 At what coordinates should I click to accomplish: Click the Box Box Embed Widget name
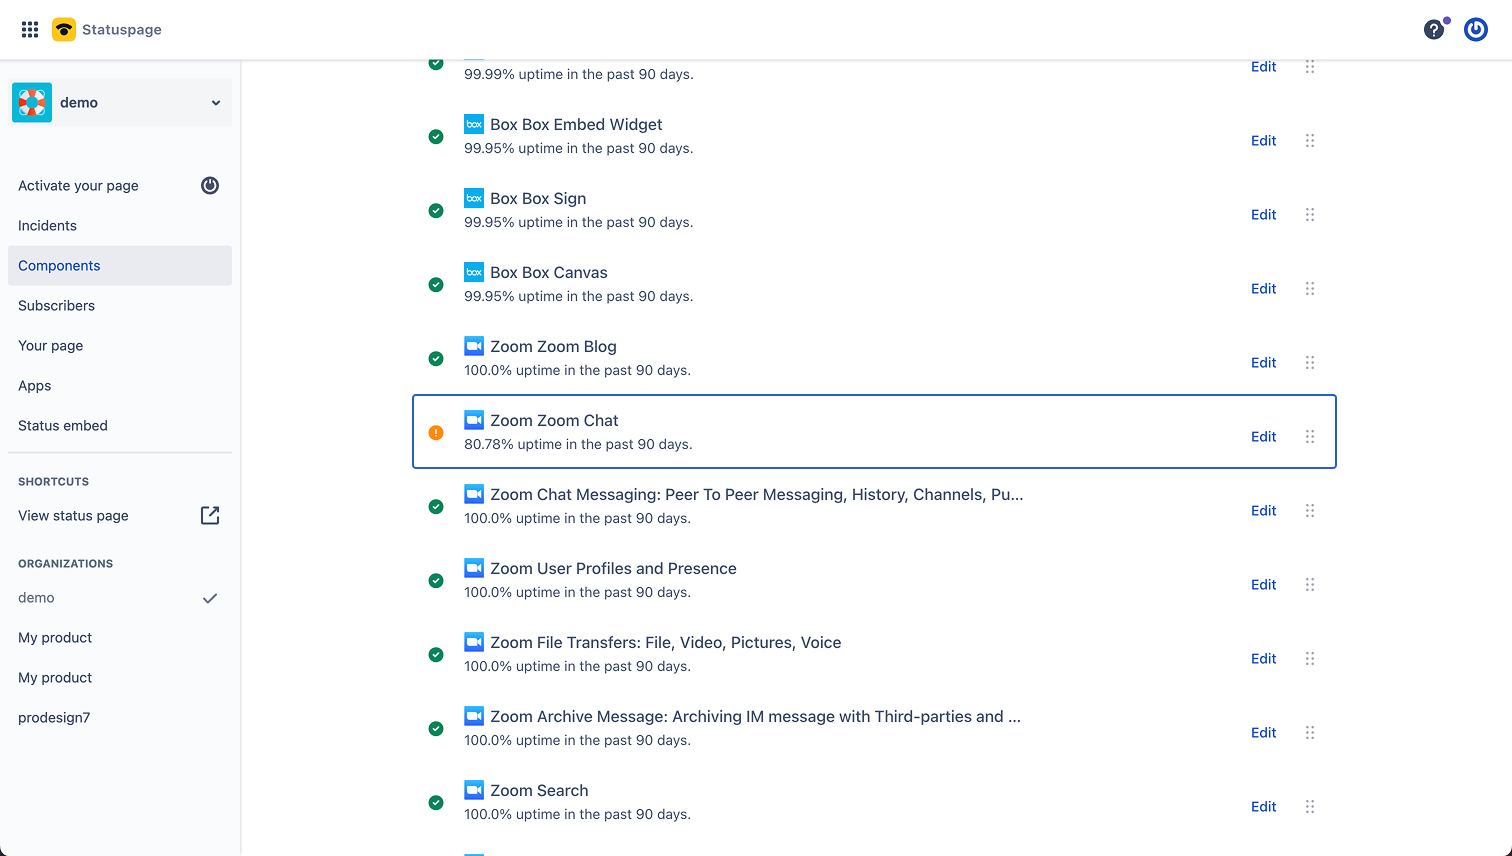coord(576,125)
